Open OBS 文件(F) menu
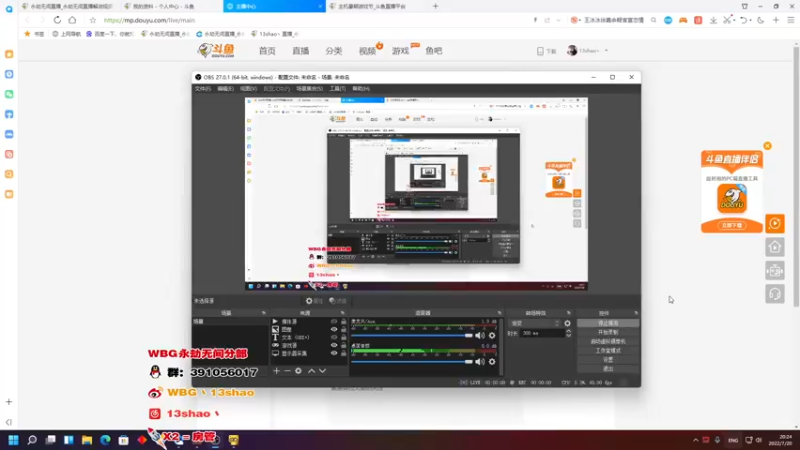The width and height of the screenshot is (800, 450). tap(203, 89)
